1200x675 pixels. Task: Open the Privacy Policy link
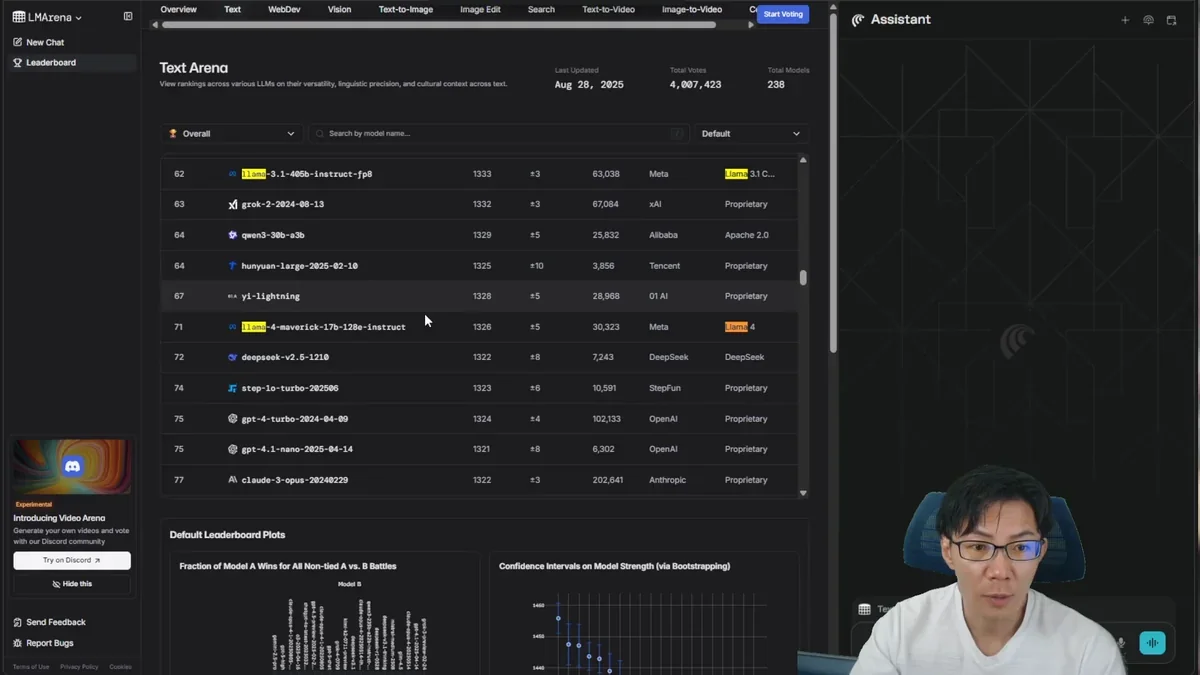coord(79,667)
